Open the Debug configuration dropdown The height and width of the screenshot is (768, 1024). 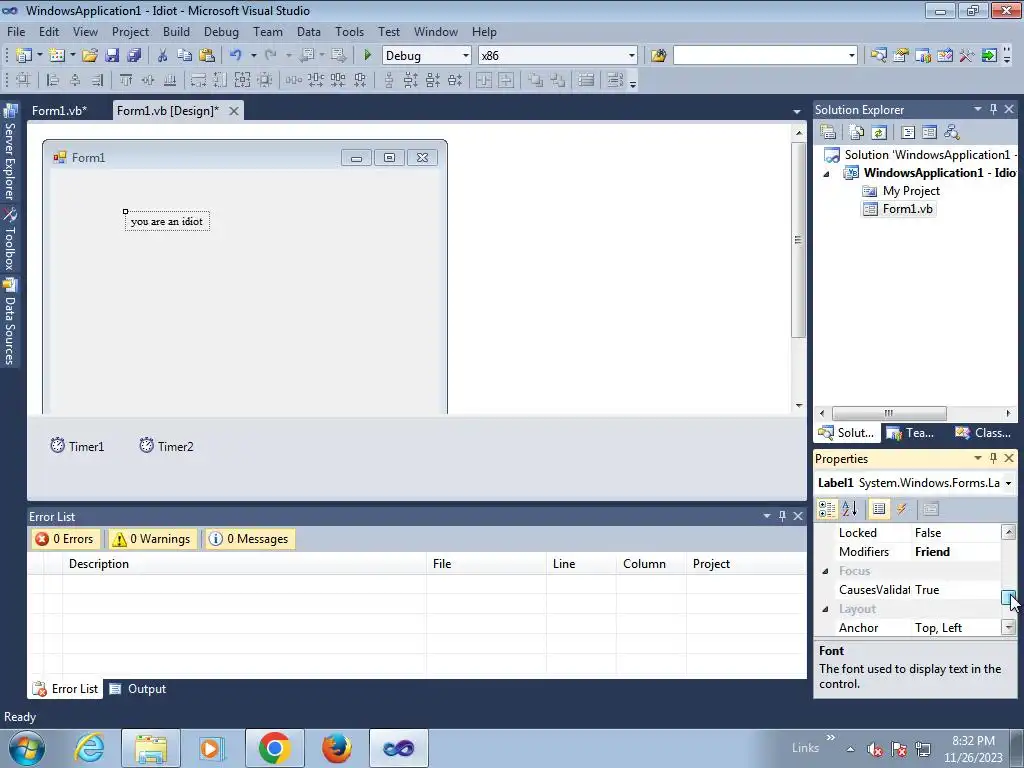point(466,56)
